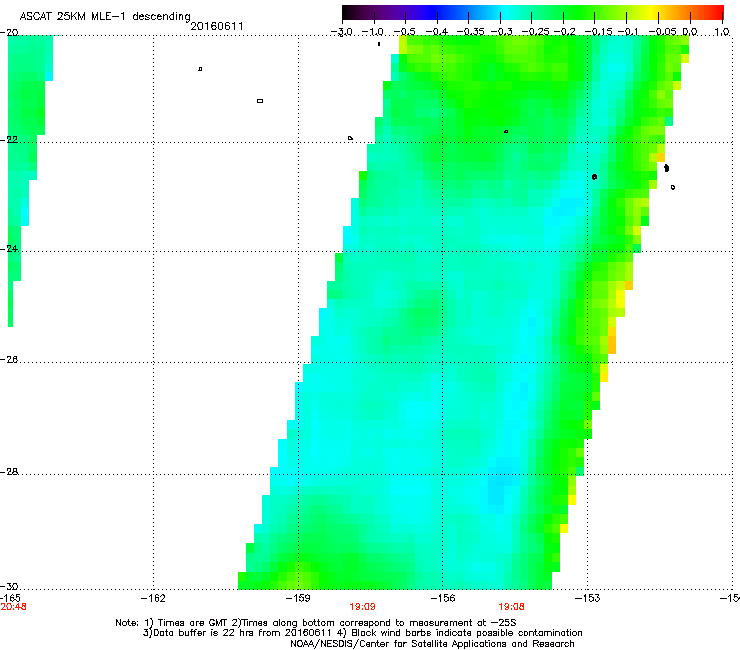Click the colorbar label '1.0'
The image size is (740, 650).
coord(721,32)
